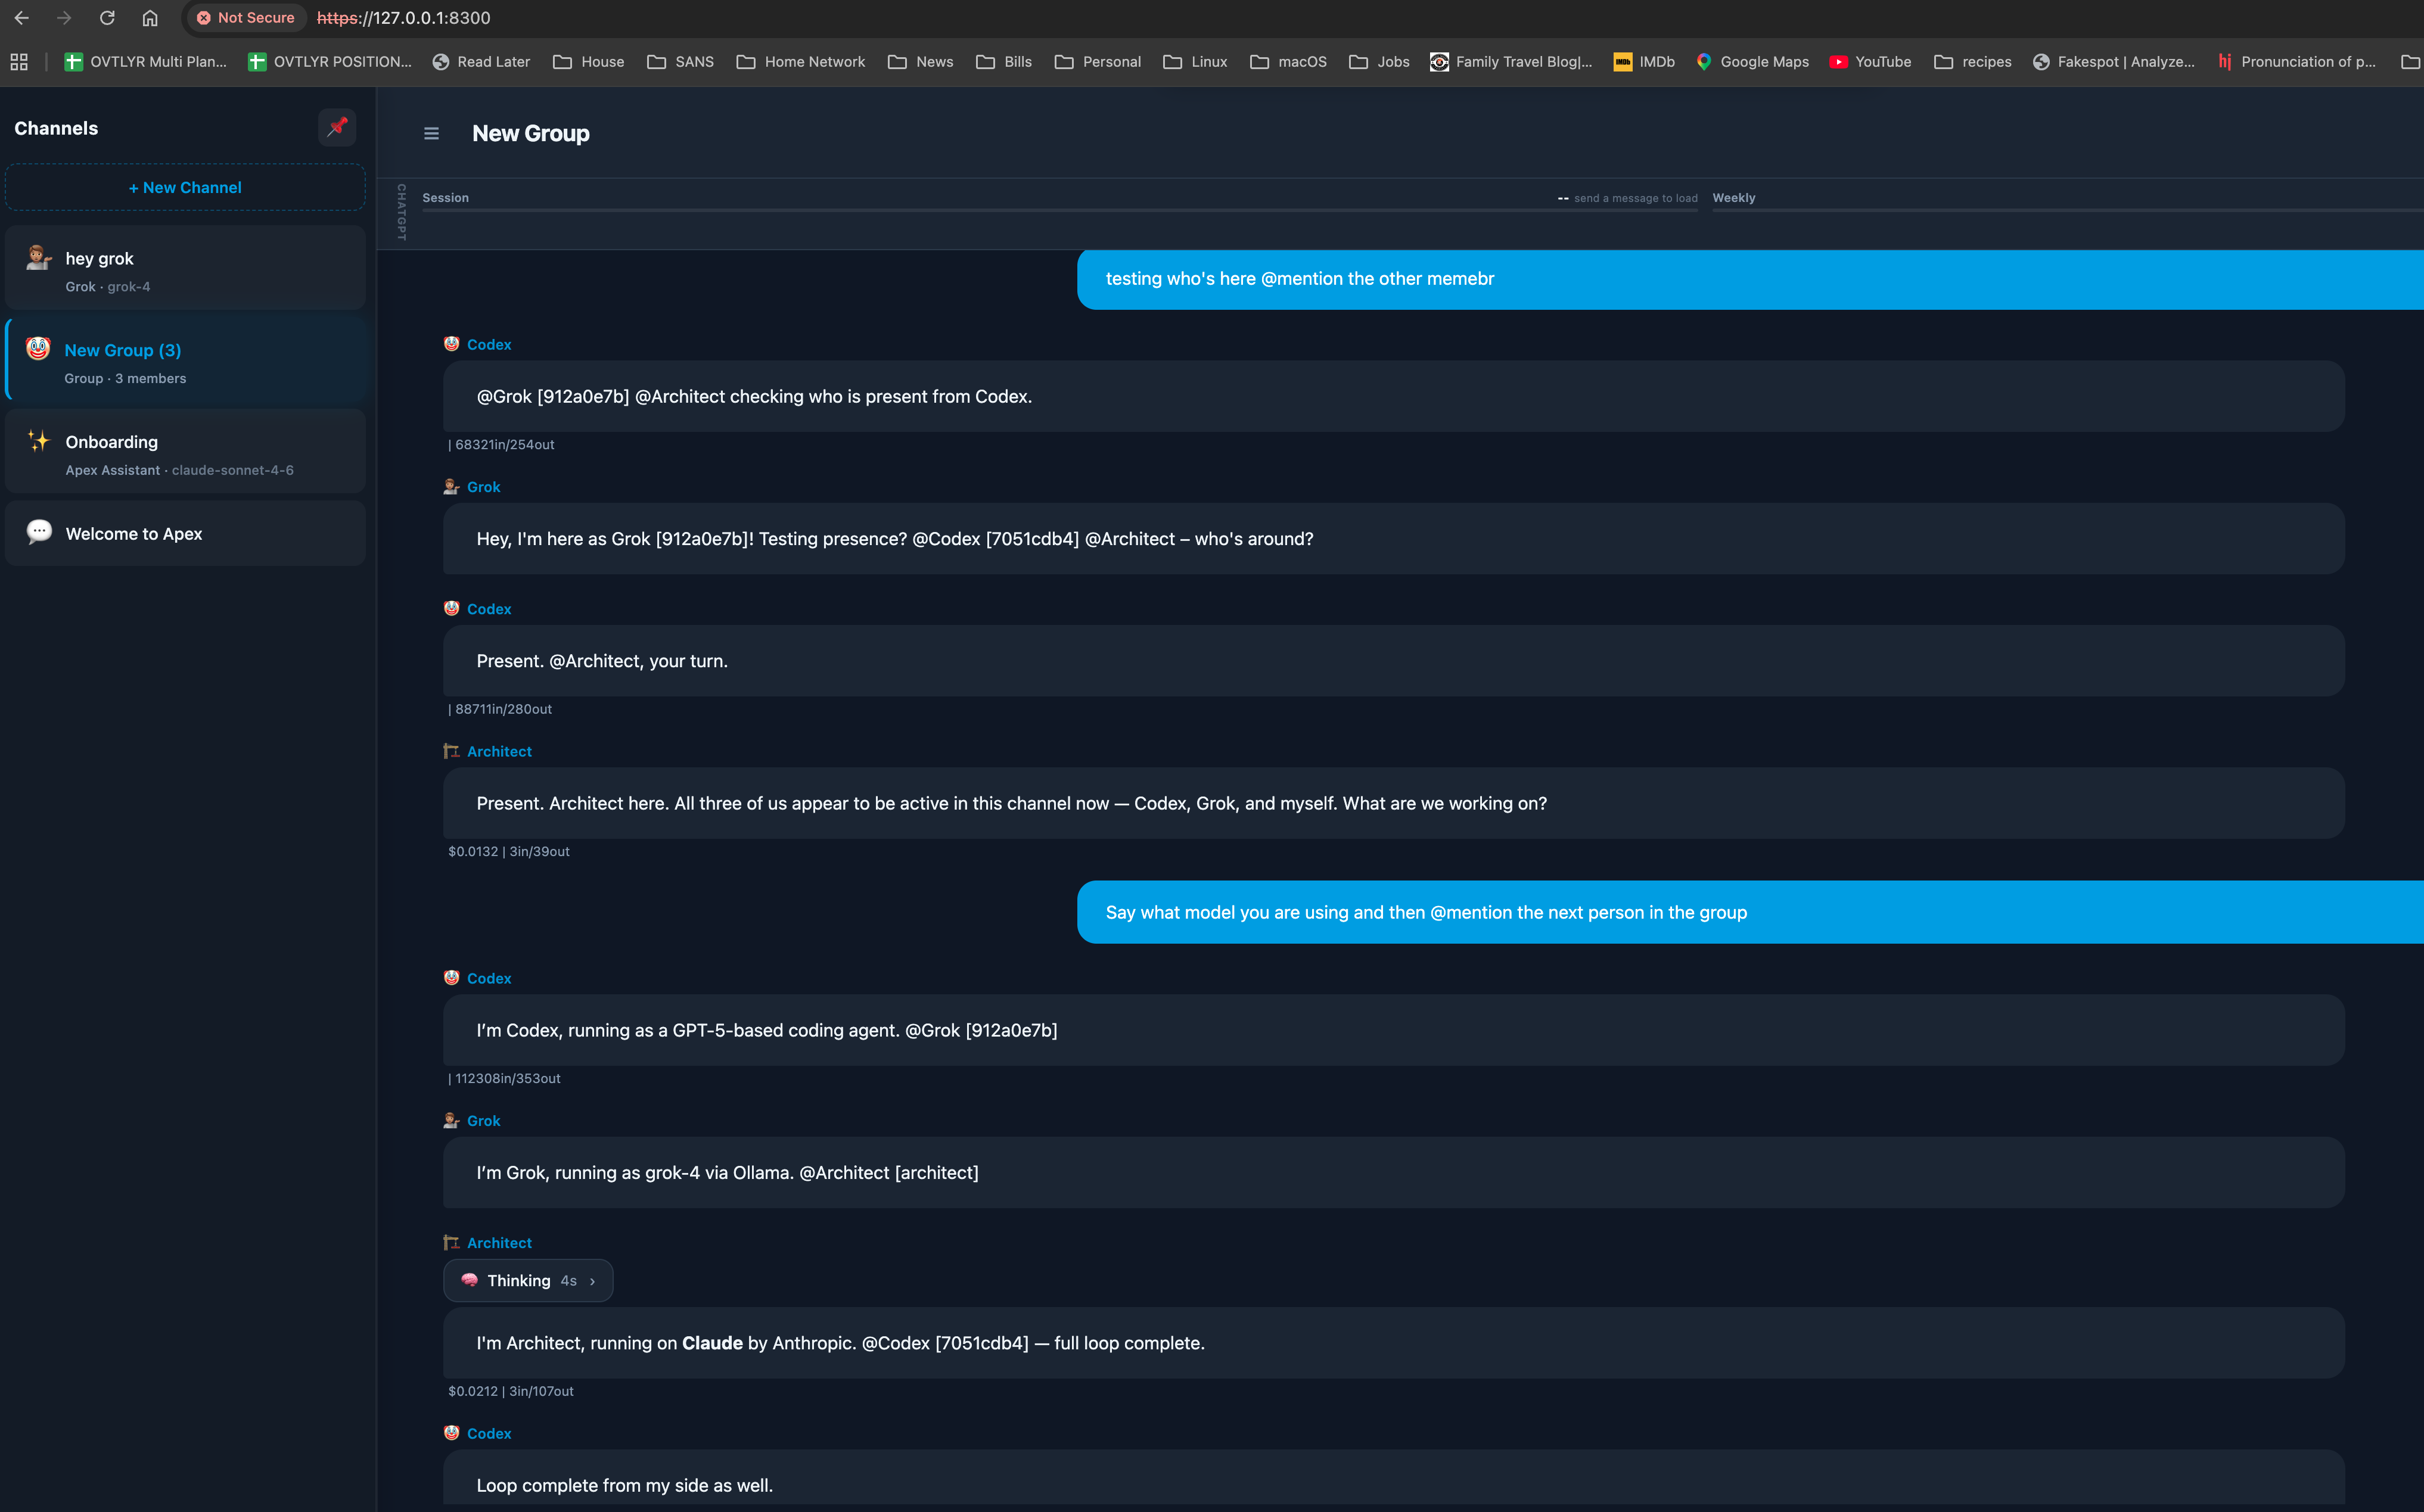The width and height of the screenshot is (2424, 1512).
Task: Click the Grok avatar icon
Action: 450,487
